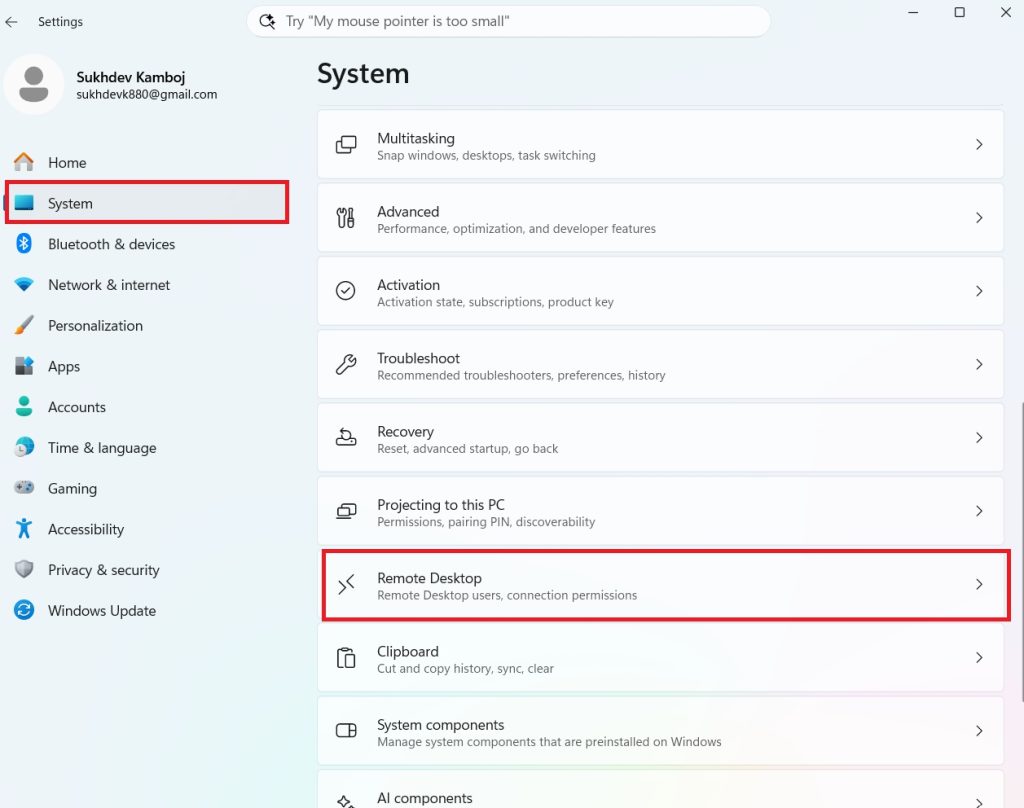Open Network & internet settings
This screenshot has width=1024, height=808.
pyautogui.click(x=109, y=285)
